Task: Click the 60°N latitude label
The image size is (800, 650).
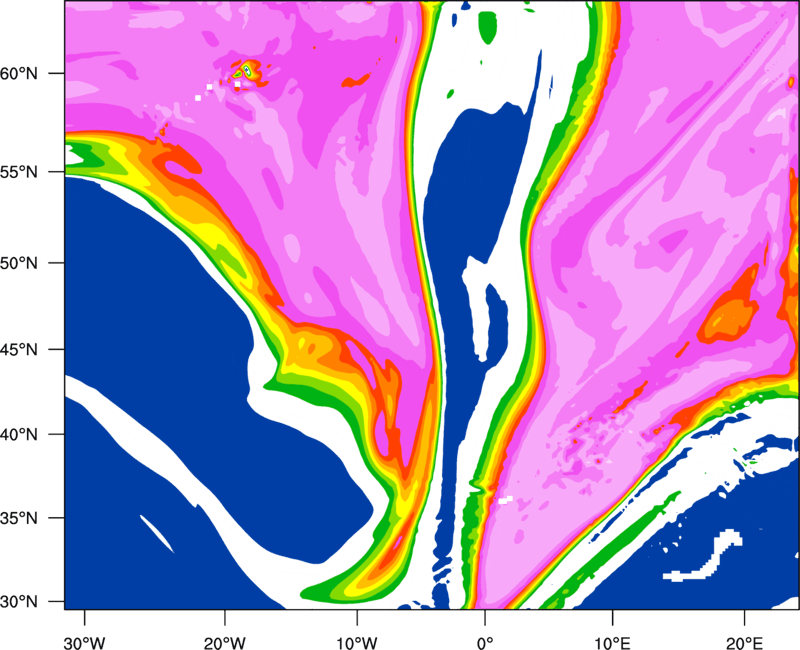Action: [x=21, y=74]
